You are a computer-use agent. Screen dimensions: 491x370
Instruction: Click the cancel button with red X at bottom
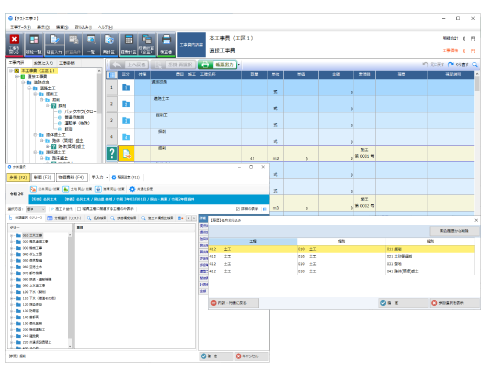pyautogui.click(x=251, y=356)
